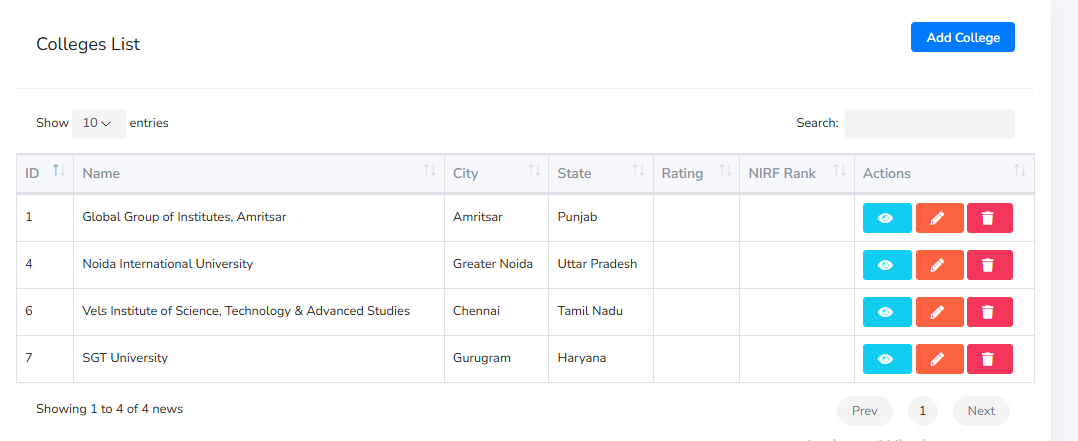Delete the Vels Institute entry

tap(989, 312)
